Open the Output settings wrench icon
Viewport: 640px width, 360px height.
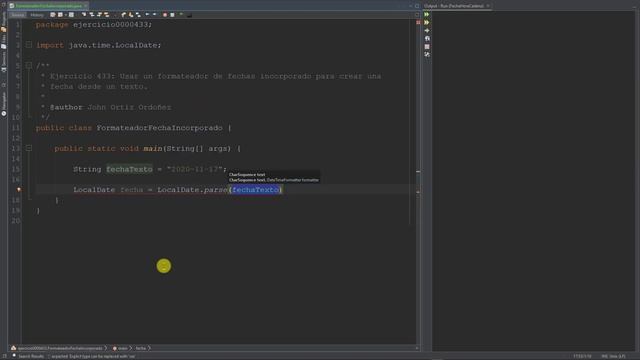427,54
